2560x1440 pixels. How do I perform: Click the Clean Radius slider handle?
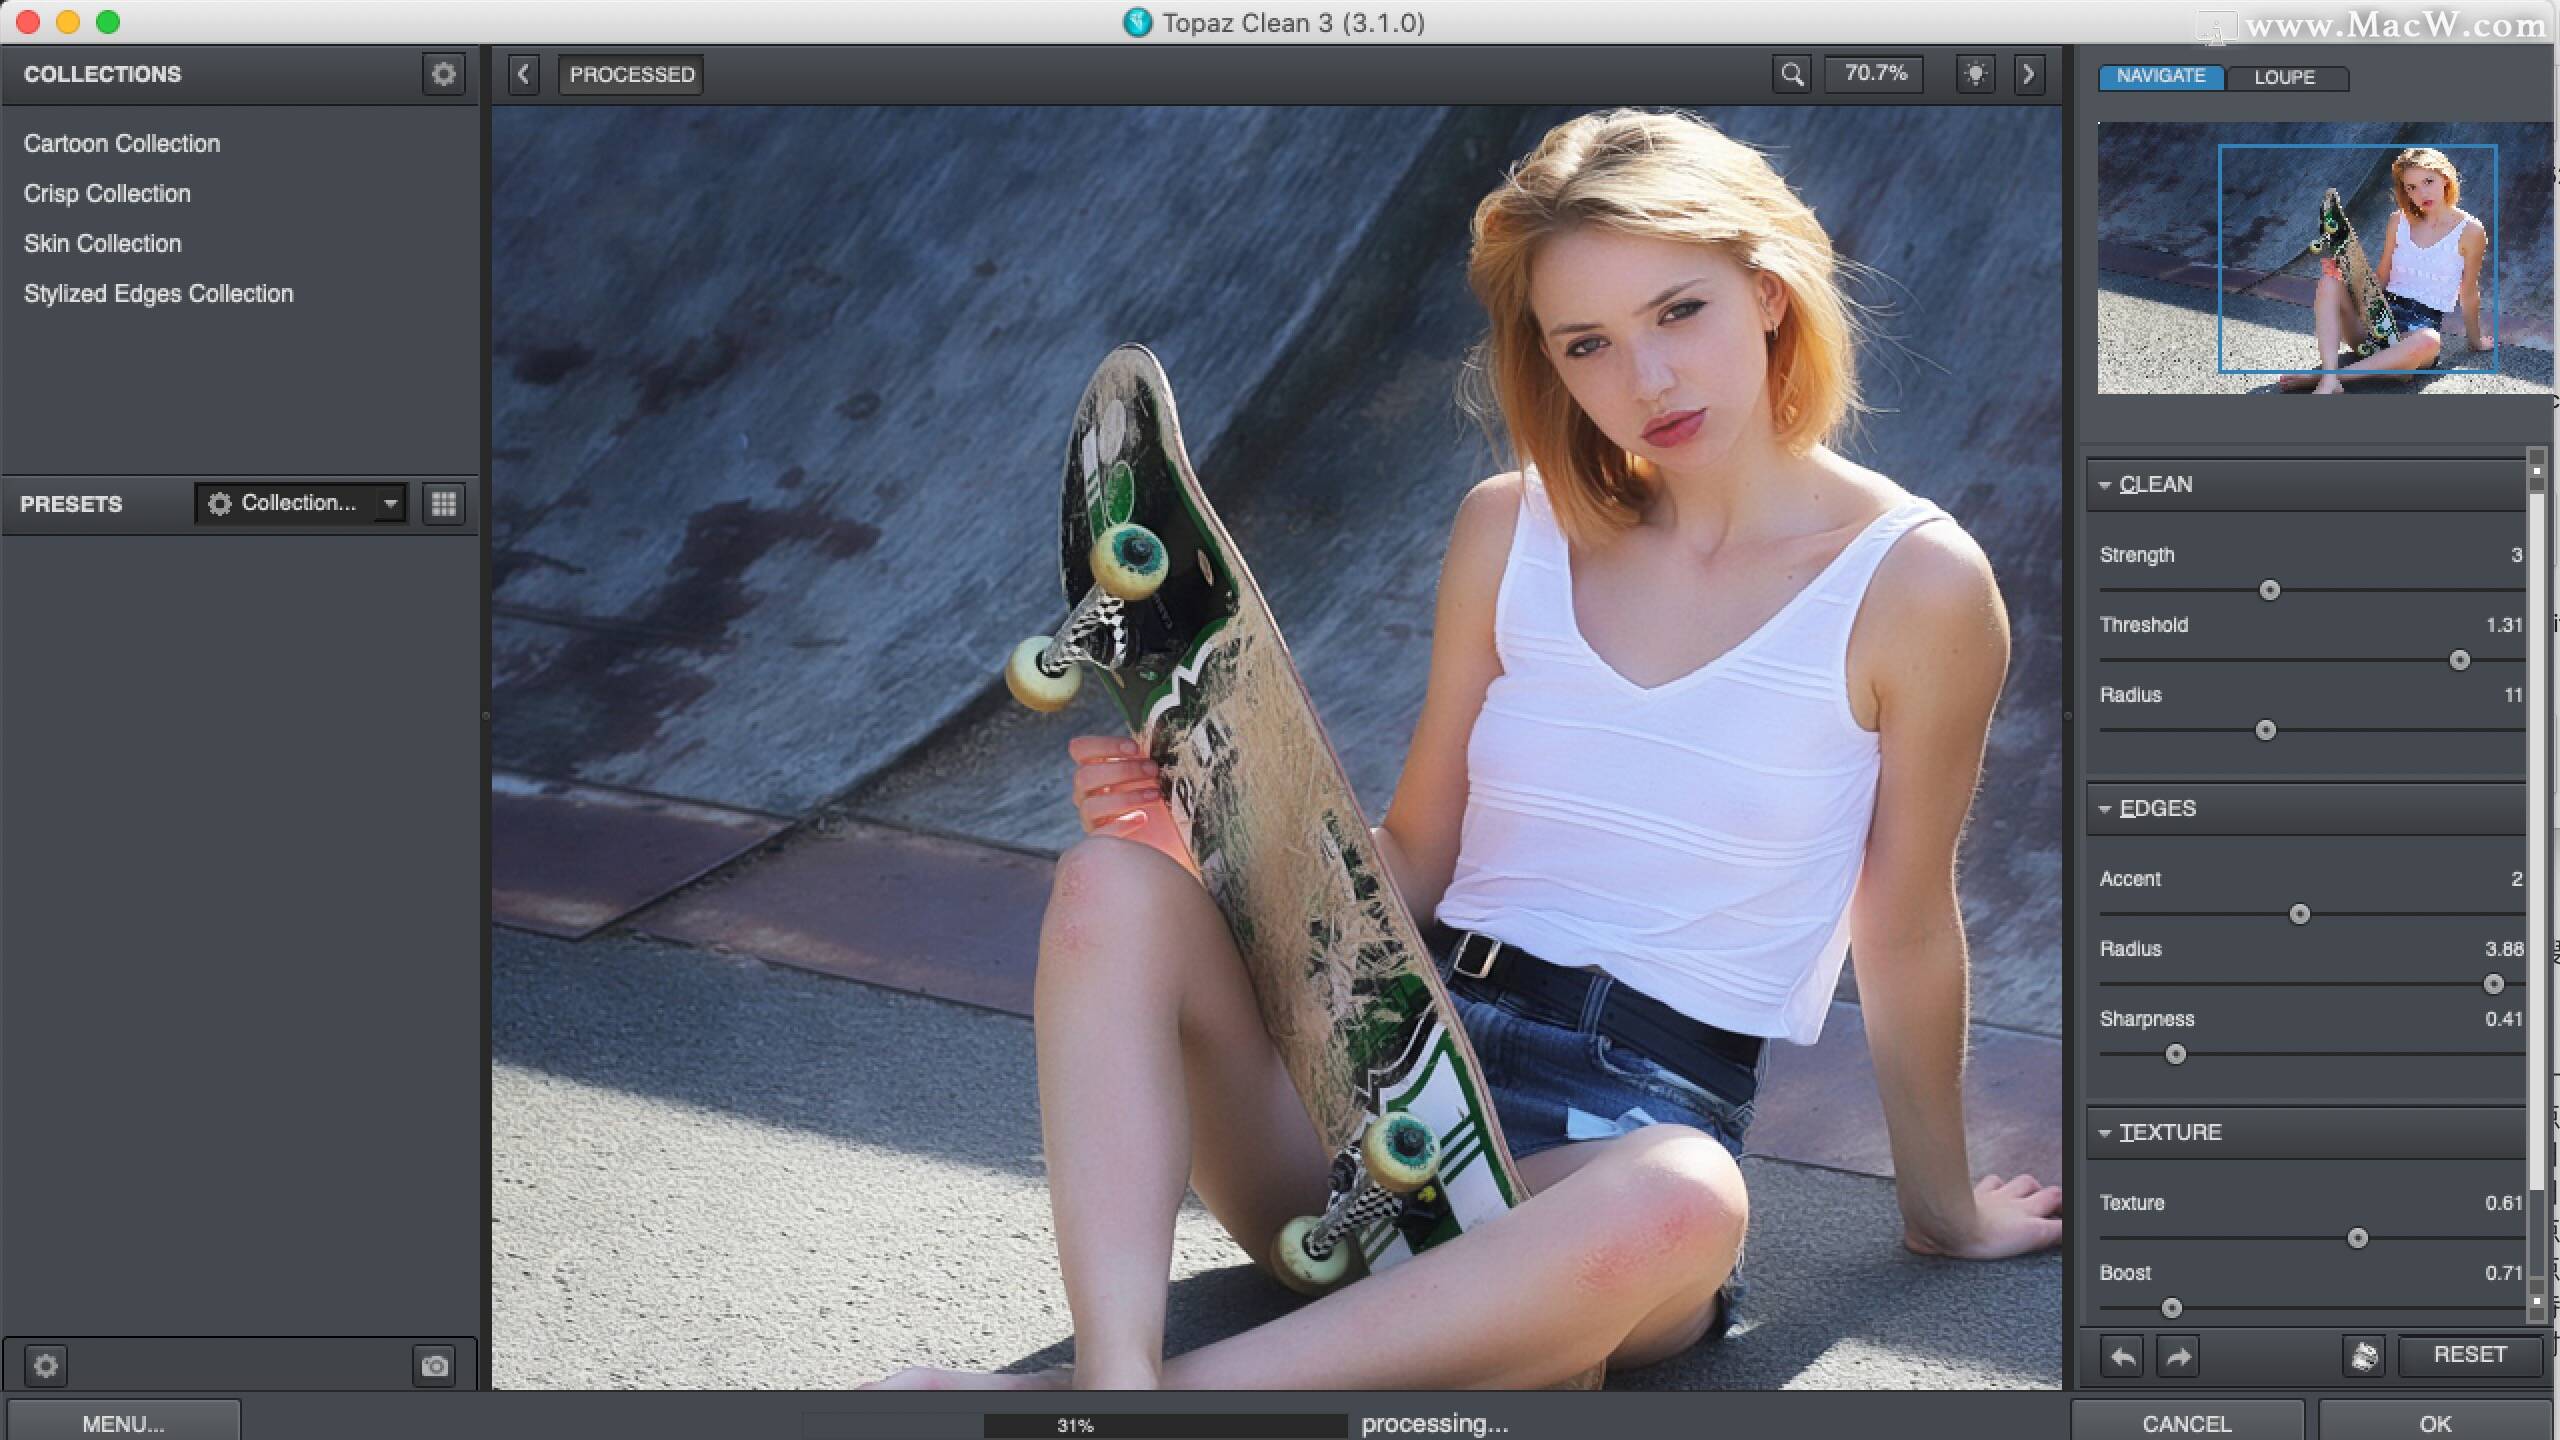2266,730
